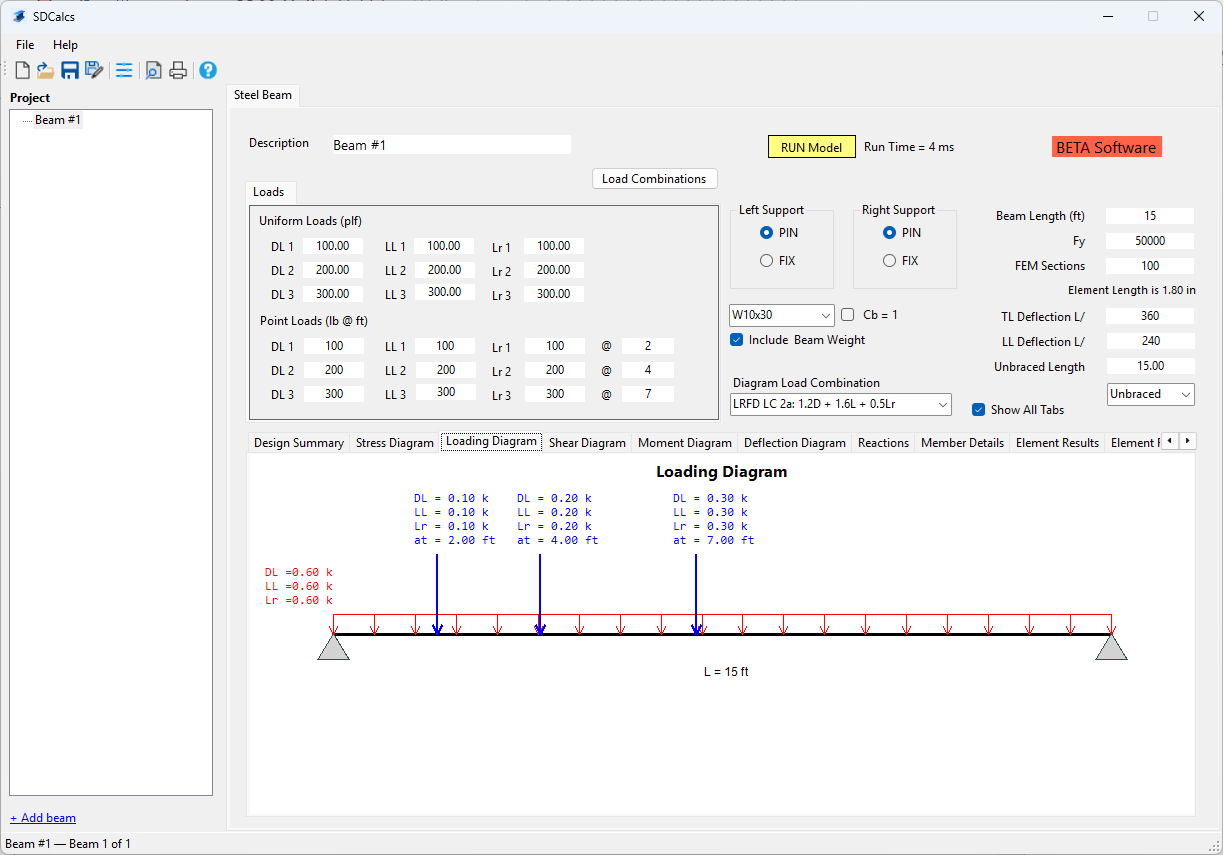Click the Save floppy disk icon
This screenshot has width=1225, height=857.
70,70
